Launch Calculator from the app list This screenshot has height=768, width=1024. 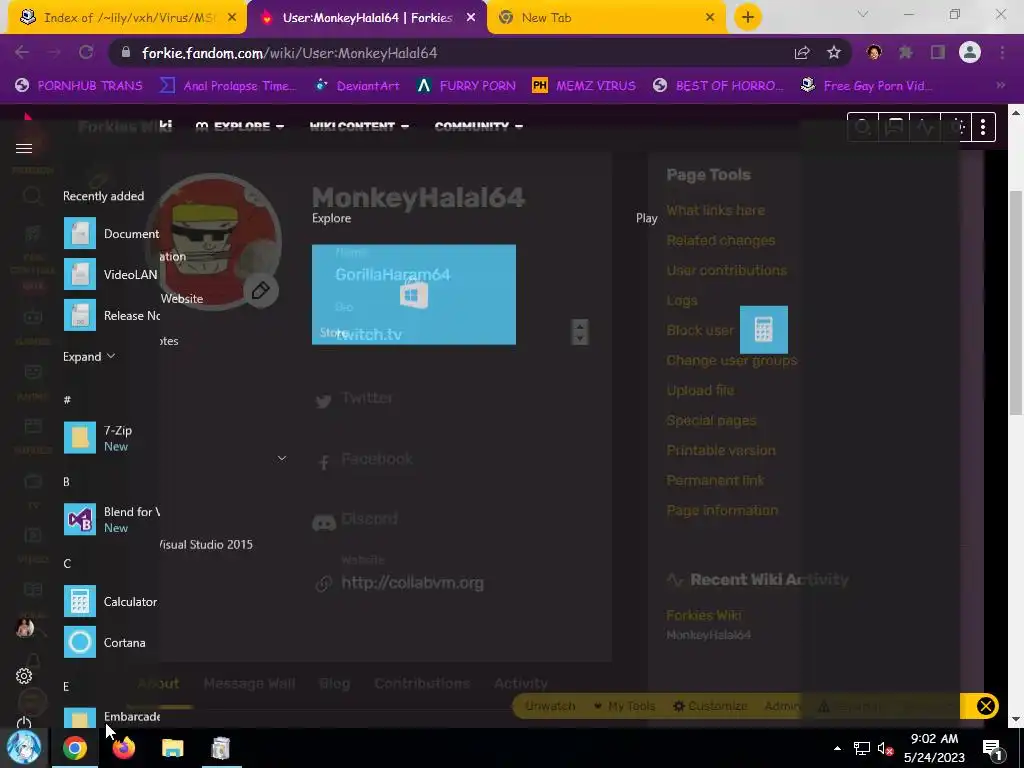(x=111, y=601)
